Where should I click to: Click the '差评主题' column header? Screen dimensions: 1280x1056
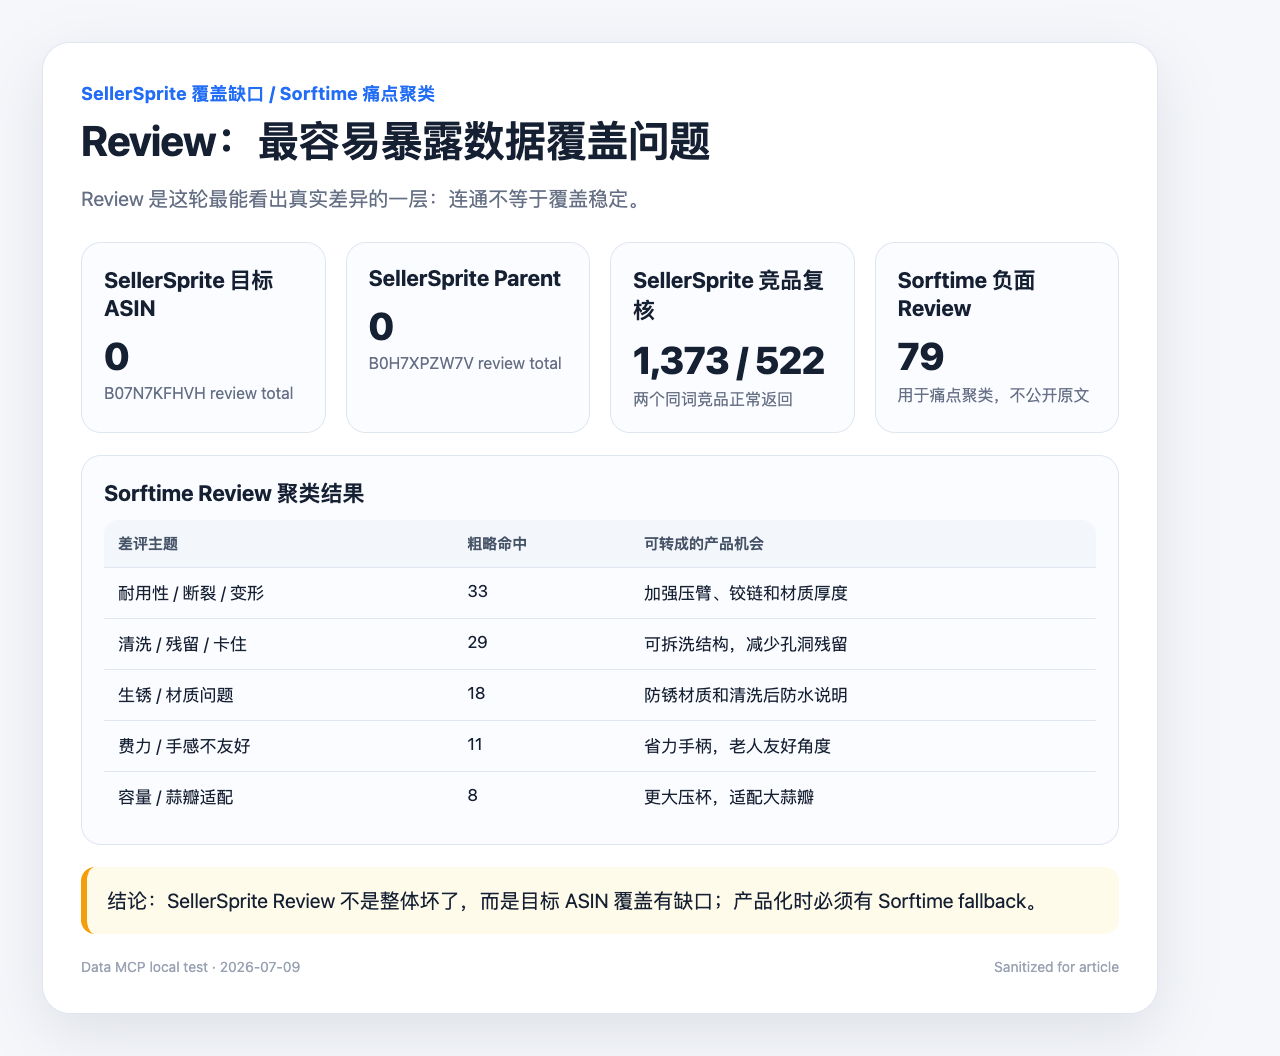coord(148,544)
